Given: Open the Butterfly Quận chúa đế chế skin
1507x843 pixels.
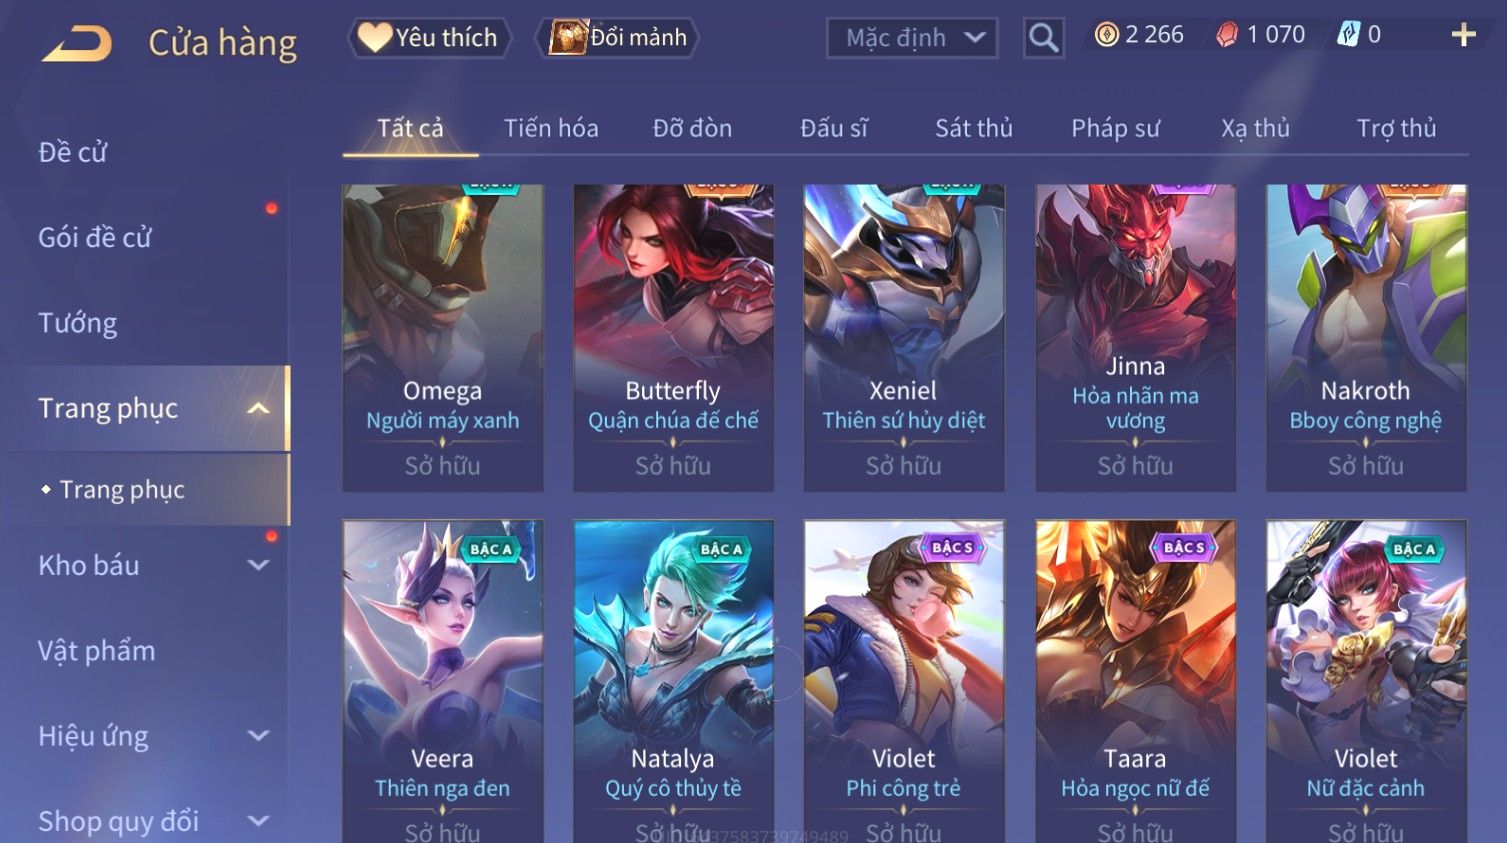Looking at the screenshot, I should pyautogui.click(x=673, y=338).
